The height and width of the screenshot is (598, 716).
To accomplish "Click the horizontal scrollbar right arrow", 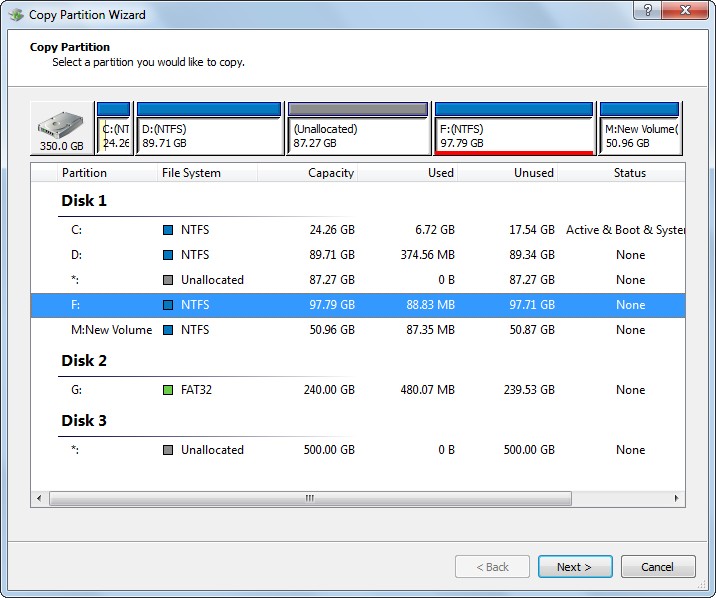I will [x=676, y=498].
